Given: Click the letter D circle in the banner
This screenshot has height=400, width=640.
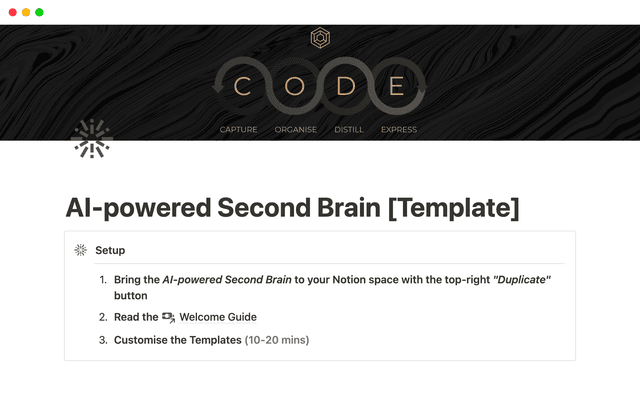Looking at the screenshot, I should 346,87.
